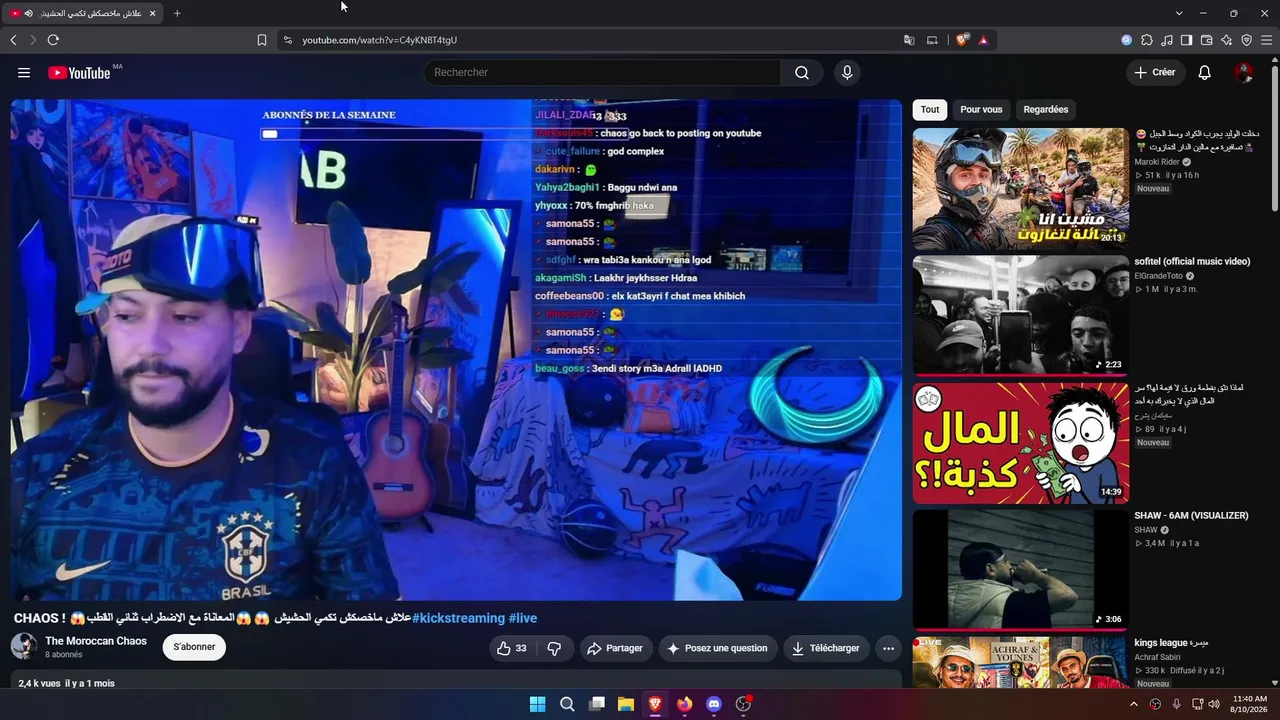Show hidden system tray icons
1280x720 pixels.
click(x=1134, y=704)
